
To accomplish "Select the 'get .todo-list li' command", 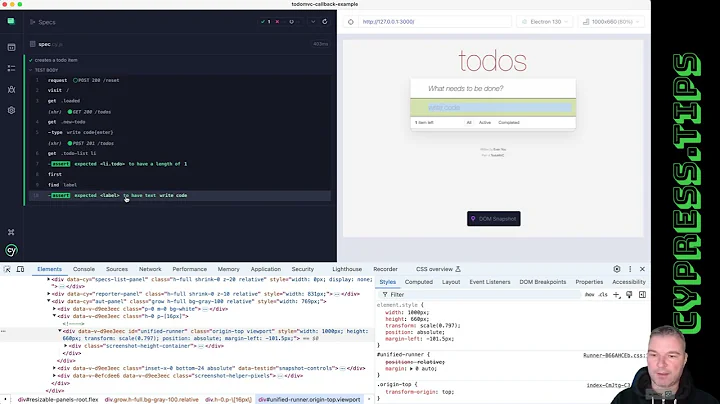I will (x=180, y=153).
